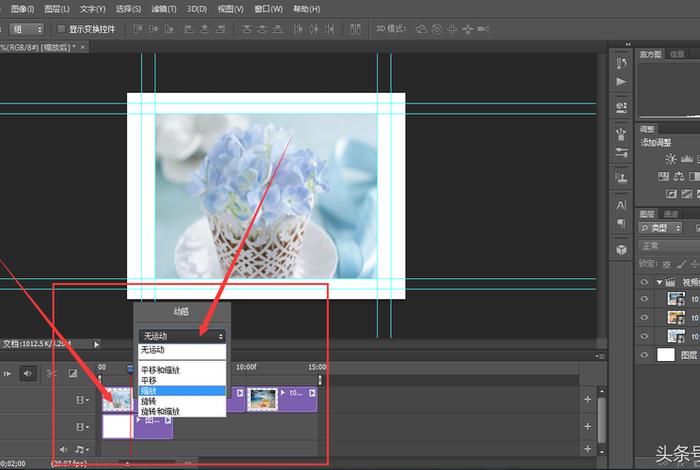Click the distribute left edges icon
This screenshot has height=470, width=700.
click(x=298, y=29)
